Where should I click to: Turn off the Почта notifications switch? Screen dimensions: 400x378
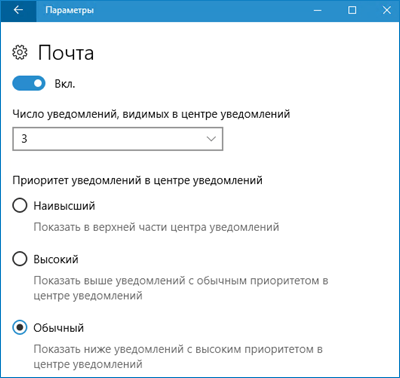pyautogui.click(x=29, y=83)
